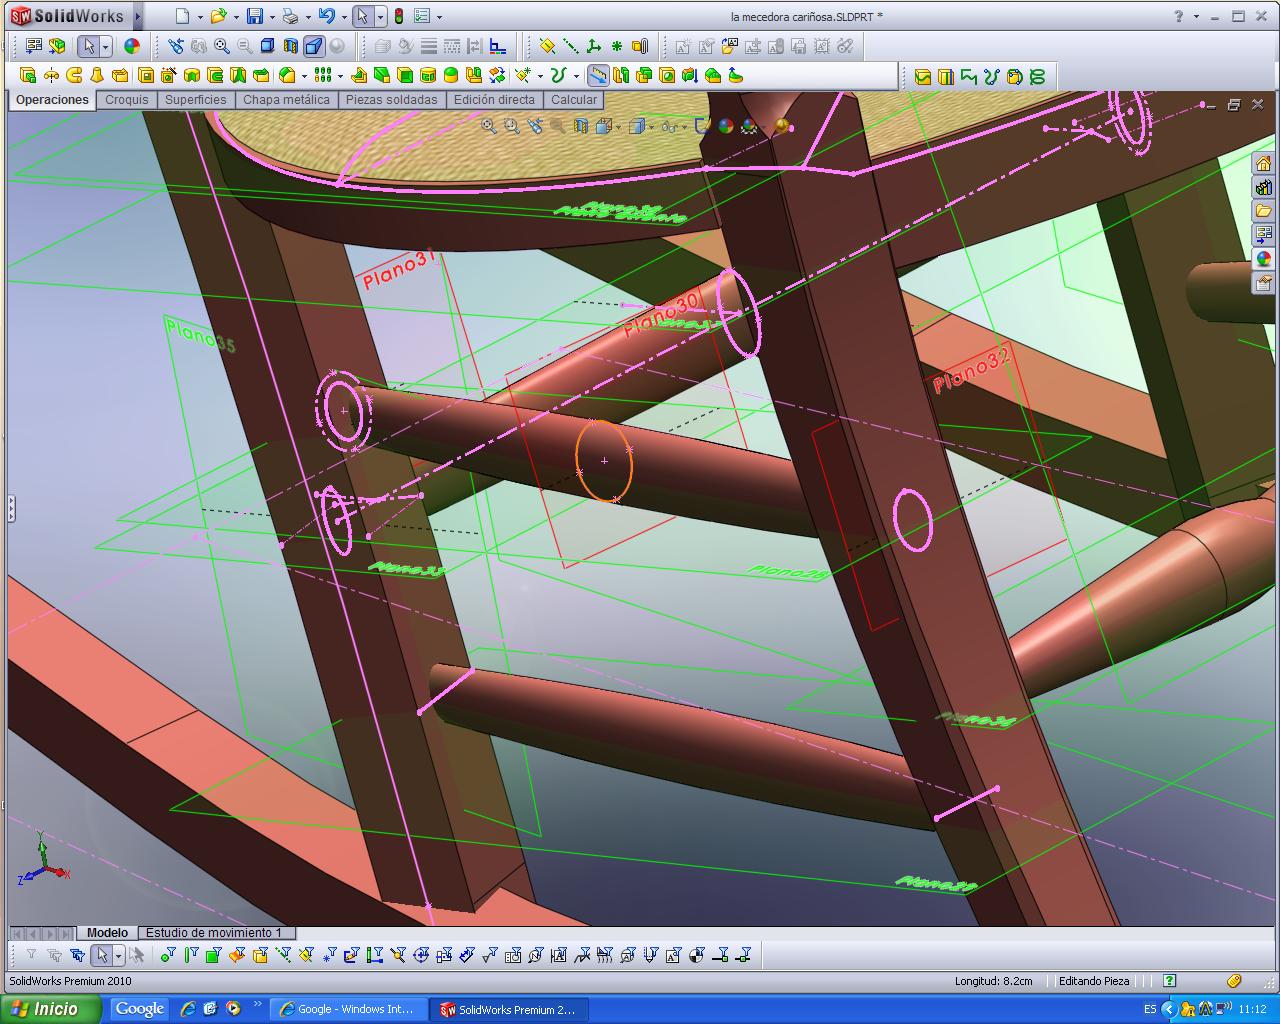Click the Axis tool icon in the reference toolbar
This screenshot has height=1024, width=1280.
click(x=570, y=46)
